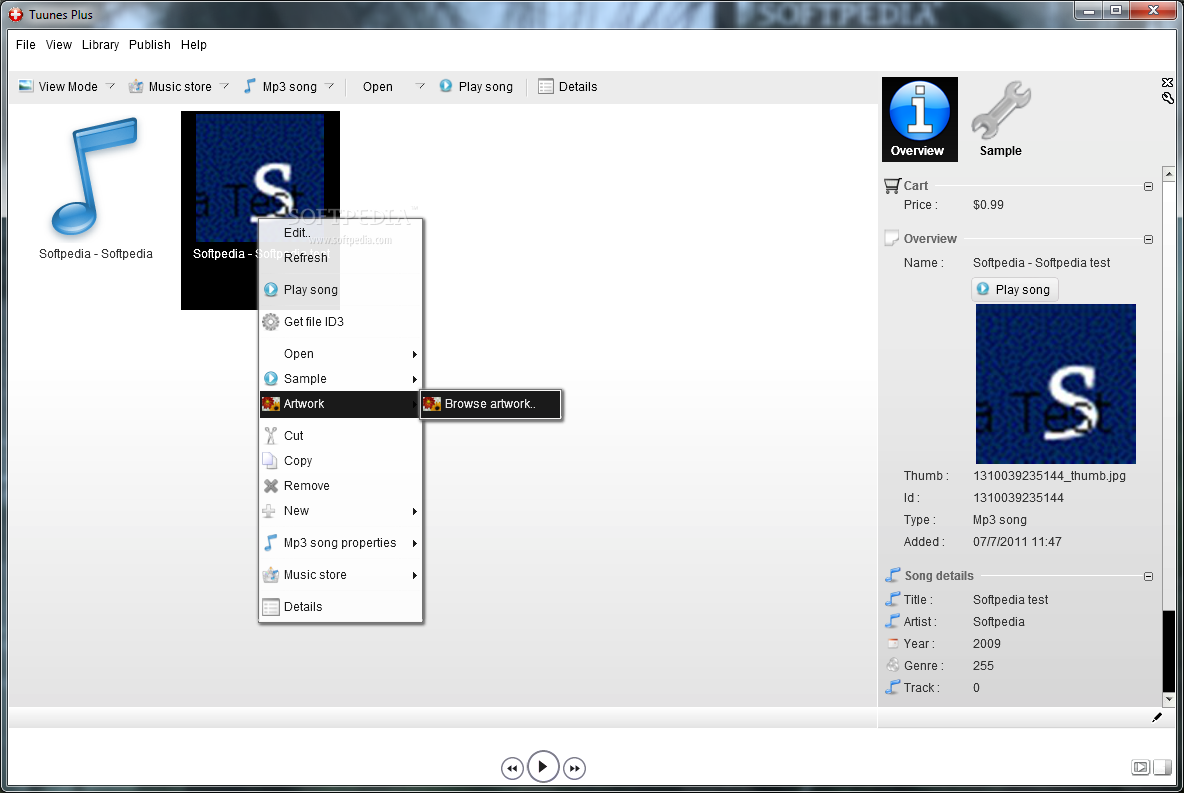Choose Remove in the context menu
This screenshot has width=1184, height=793.
(x=340, y=486)
